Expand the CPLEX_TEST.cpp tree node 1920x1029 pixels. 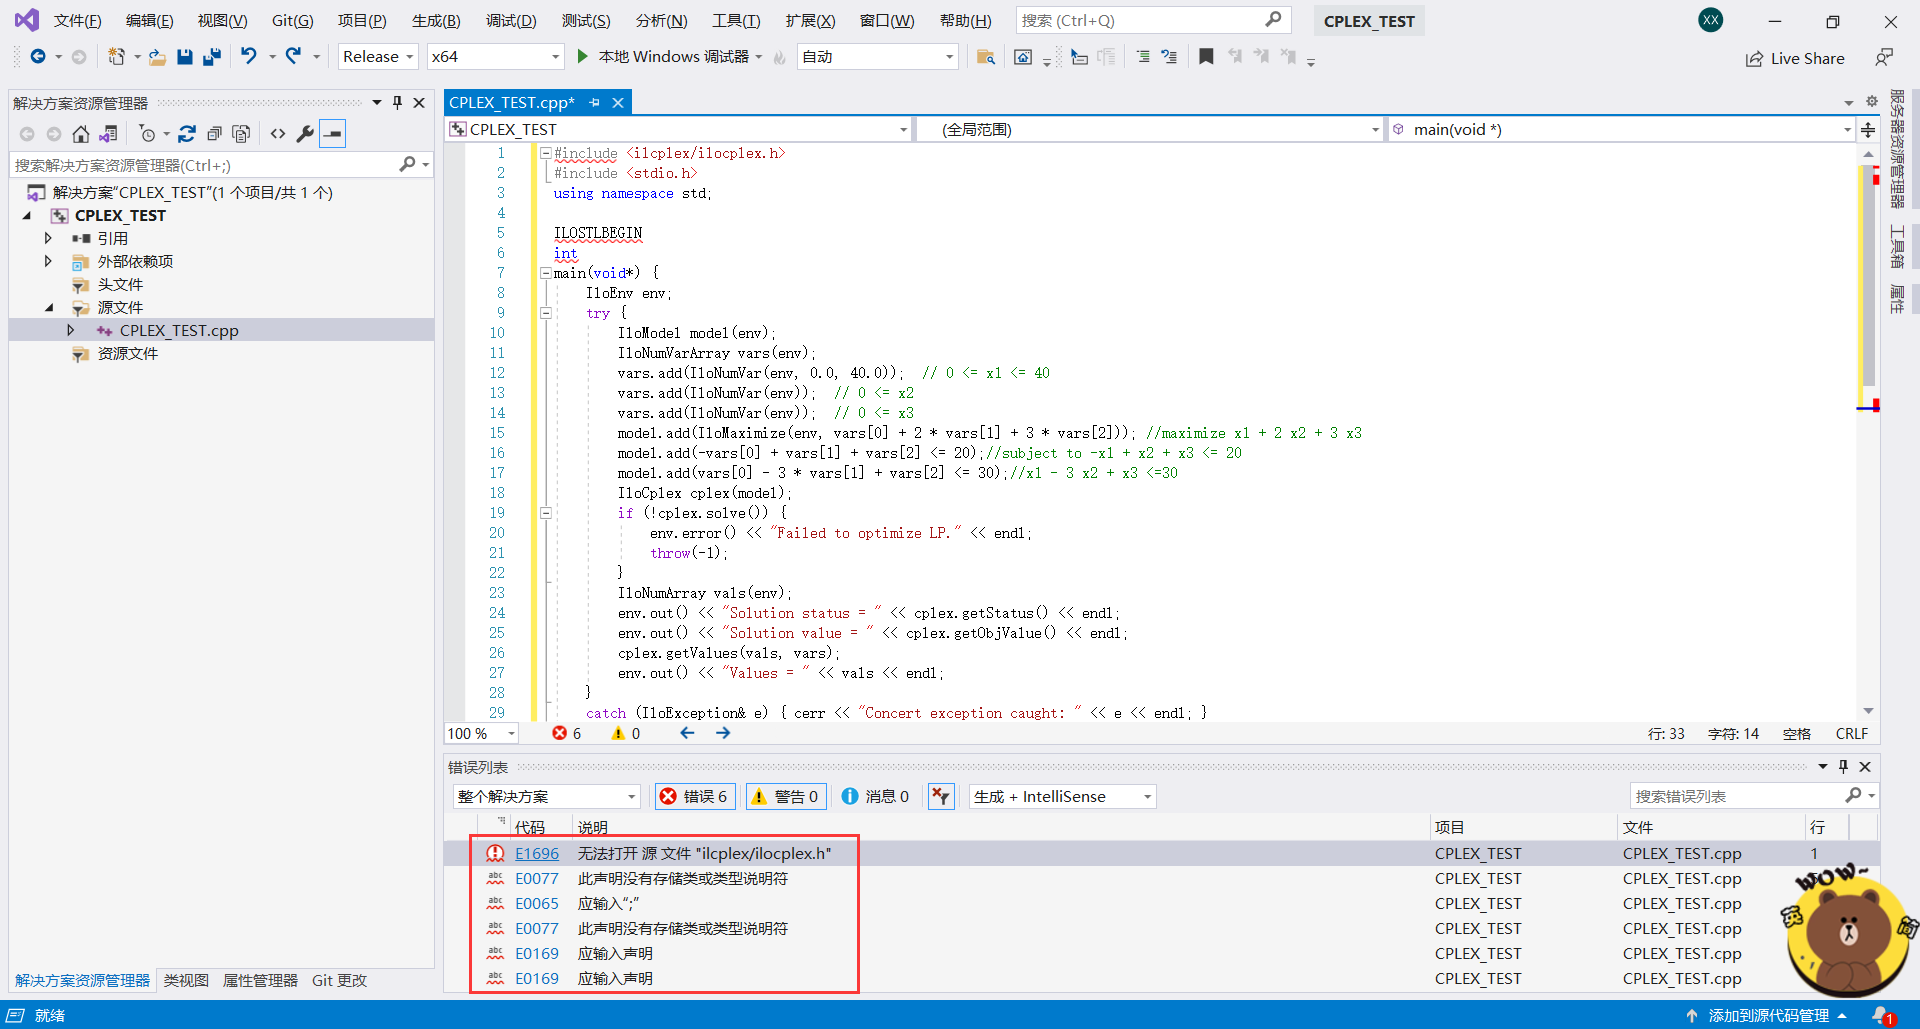[x=70, y=330]
